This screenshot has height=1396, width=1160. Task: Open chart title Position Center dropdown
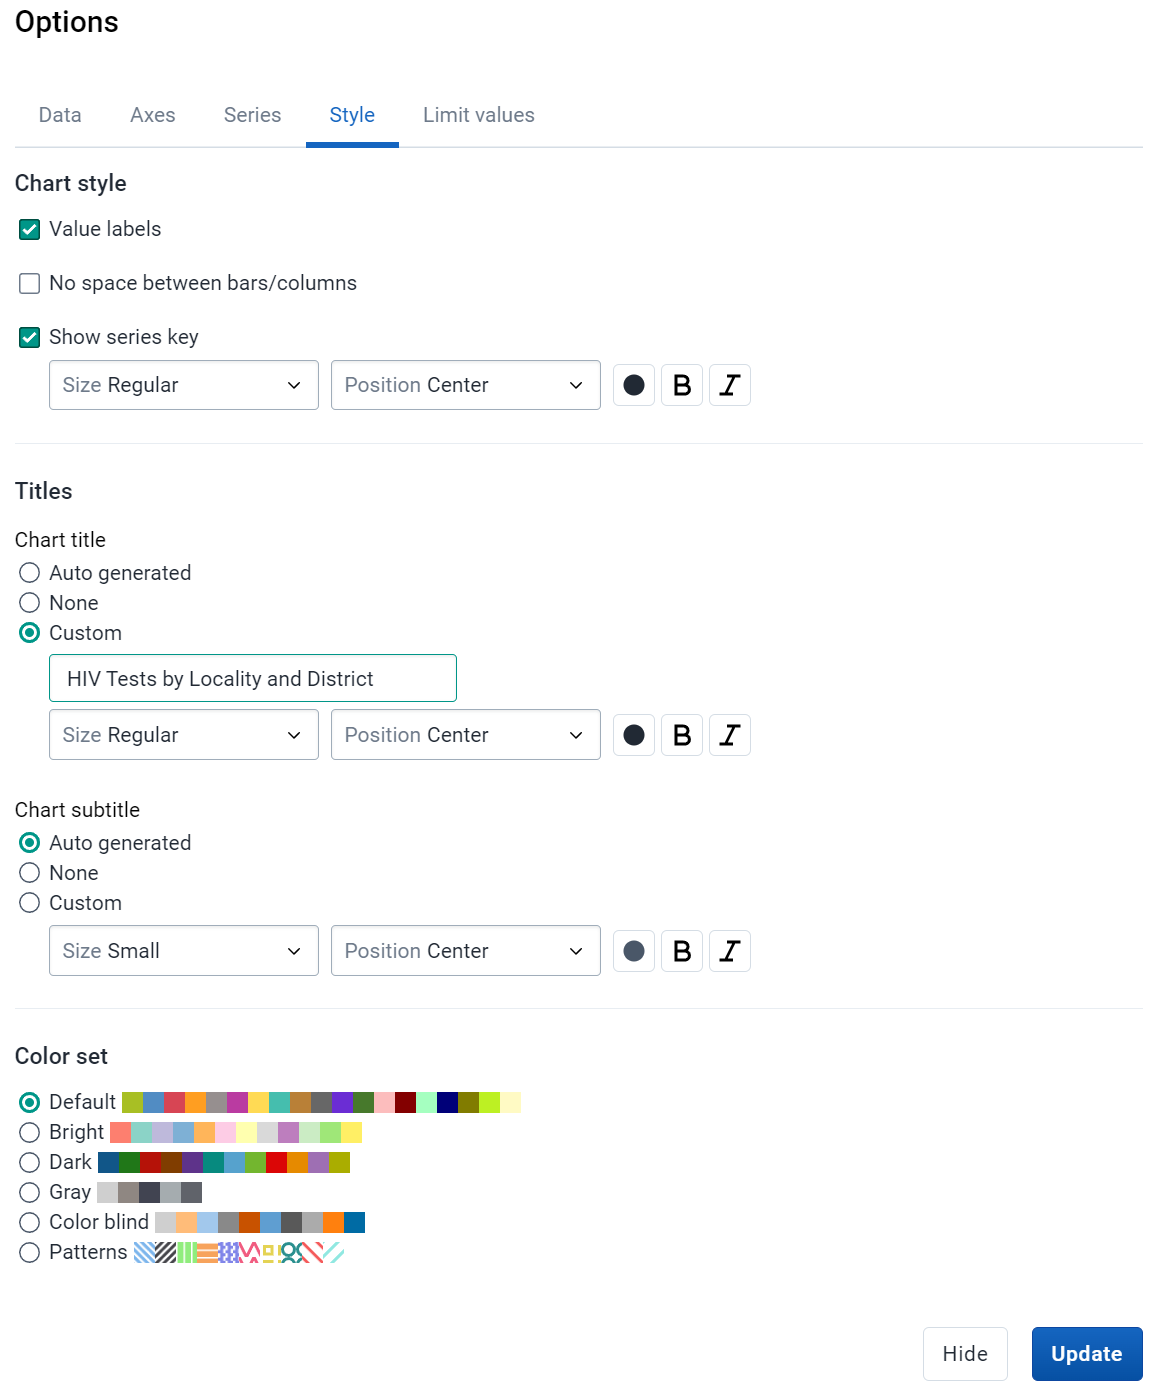[466, 735]
